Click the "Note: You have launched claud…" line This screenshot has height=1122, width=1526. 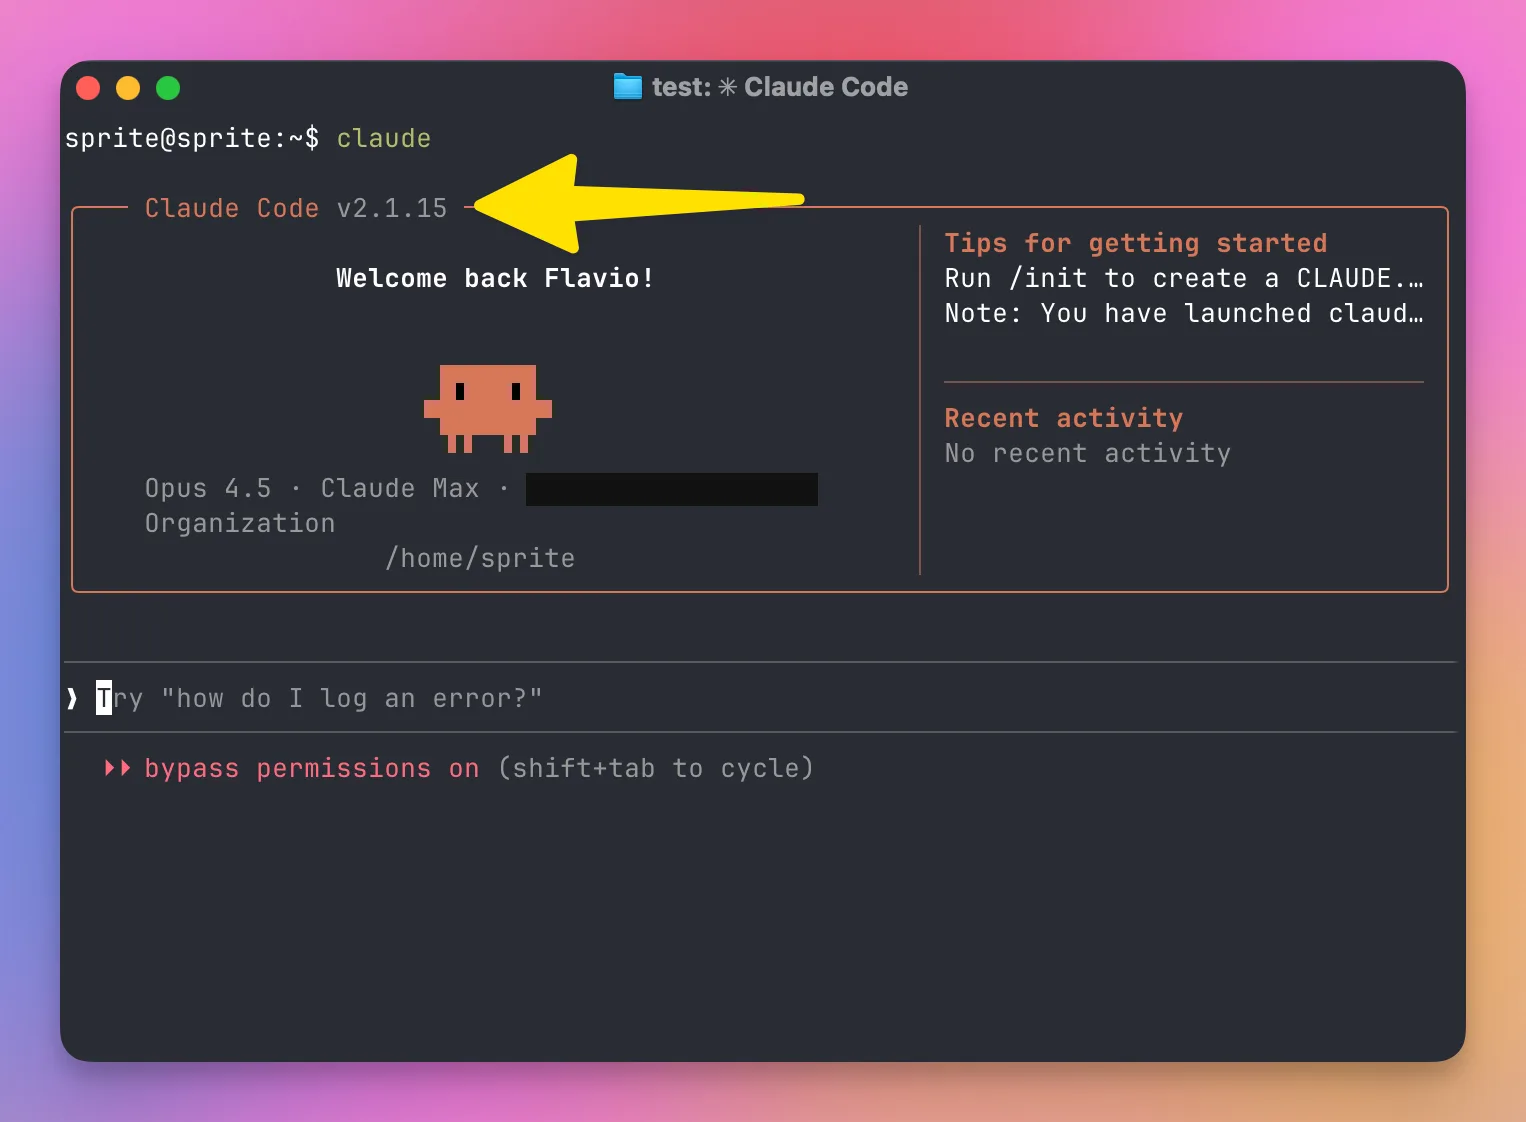1184,313
